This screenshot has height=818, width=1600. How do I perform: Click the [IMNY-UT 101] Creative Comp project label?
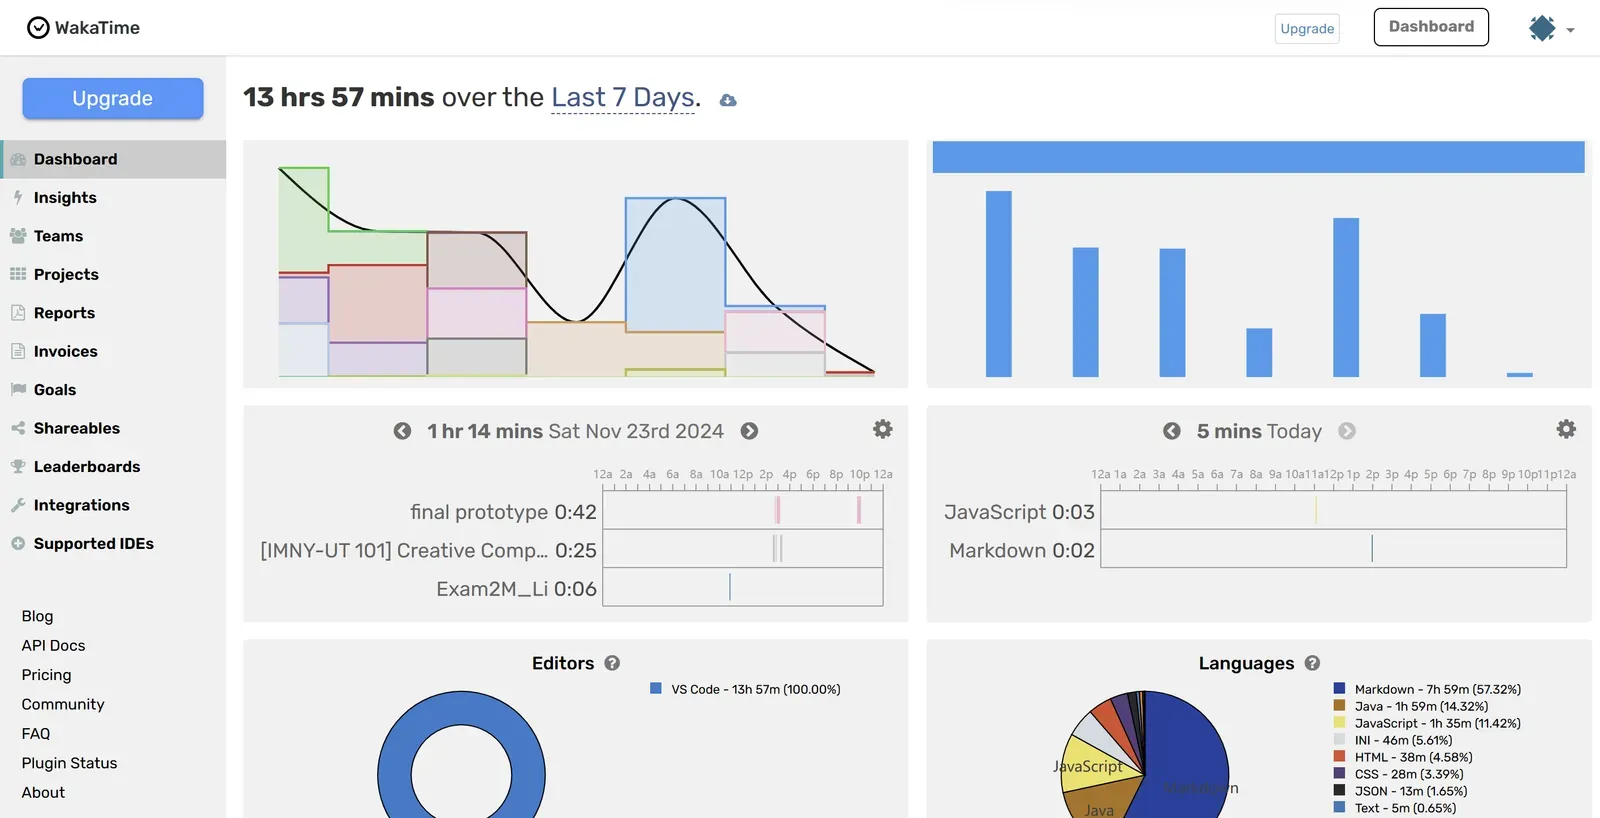tap(428, 551)
